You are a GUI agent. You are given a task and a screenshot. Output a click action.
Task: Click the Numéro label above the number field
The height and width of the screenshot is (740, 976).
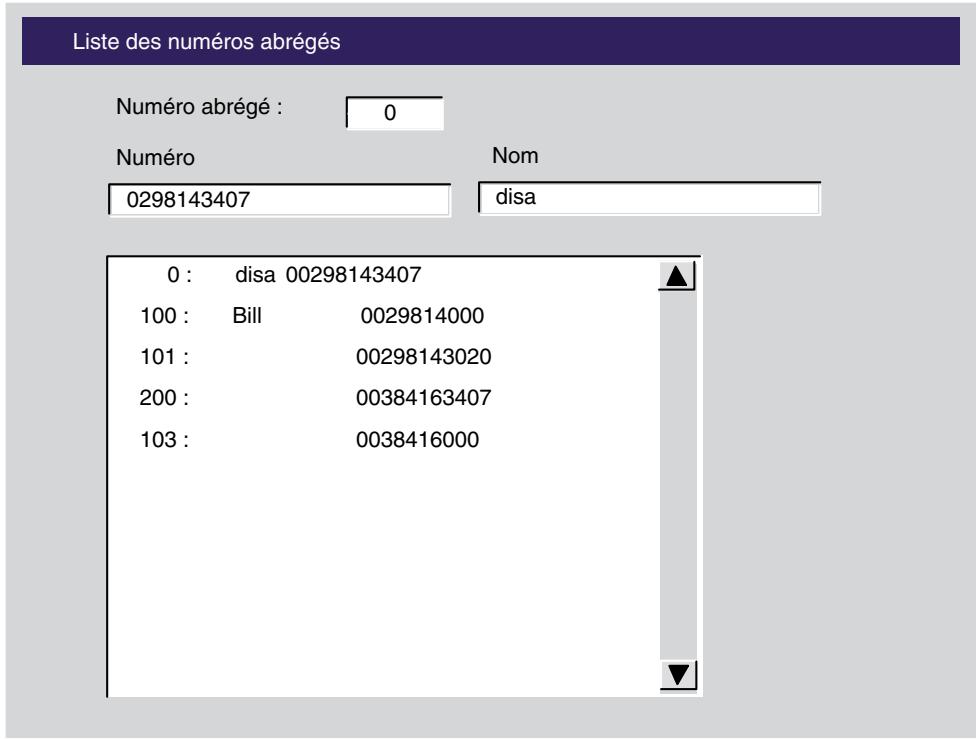tap(156, 157)
